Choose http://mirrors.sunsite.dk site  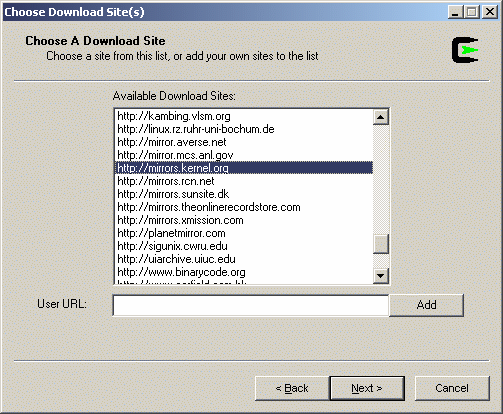[x=244, y=194]
